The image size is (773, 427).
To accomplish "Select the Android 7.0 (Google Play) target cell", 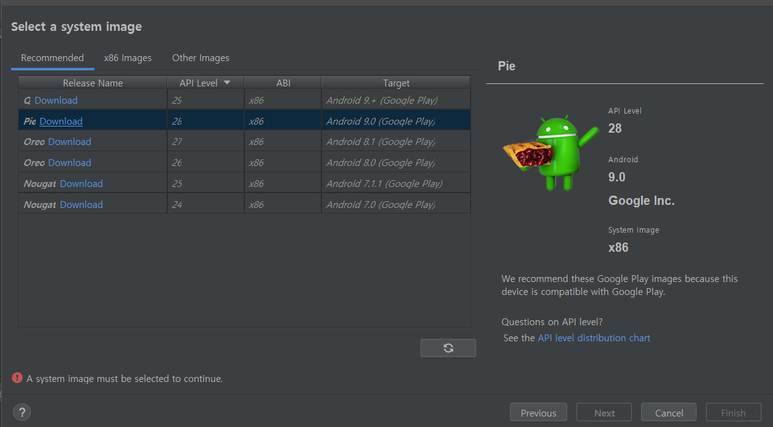I will [x=396, y=205].
